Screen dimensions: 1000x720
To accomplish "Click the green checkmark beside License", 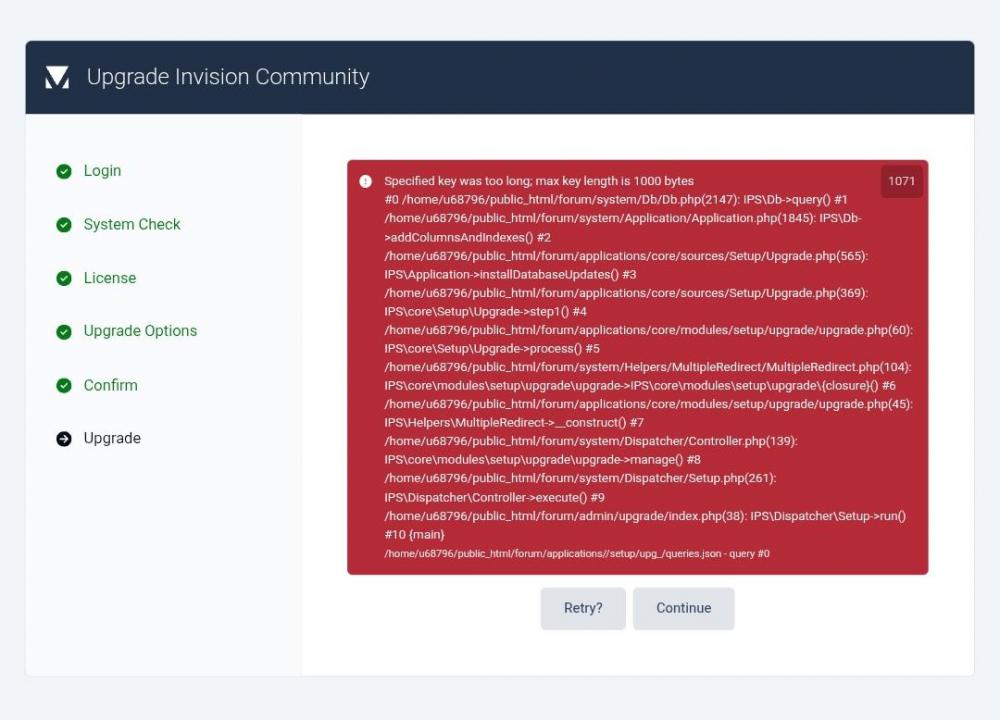I will click(x=64, y=278).
